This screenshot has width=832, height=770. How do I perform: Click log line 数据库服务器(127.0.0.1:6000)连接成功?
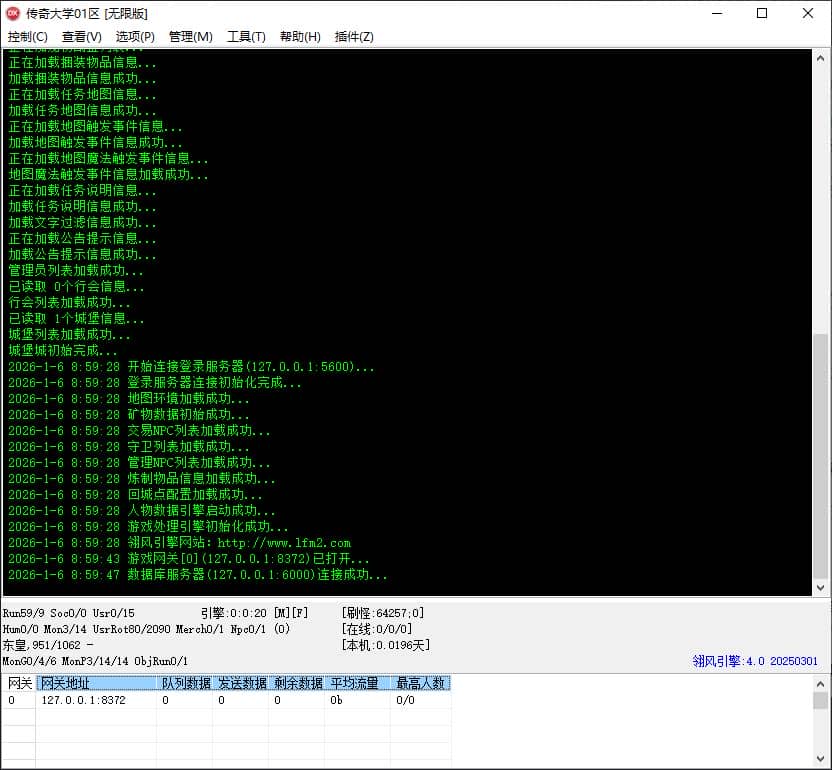pos(197,575)
